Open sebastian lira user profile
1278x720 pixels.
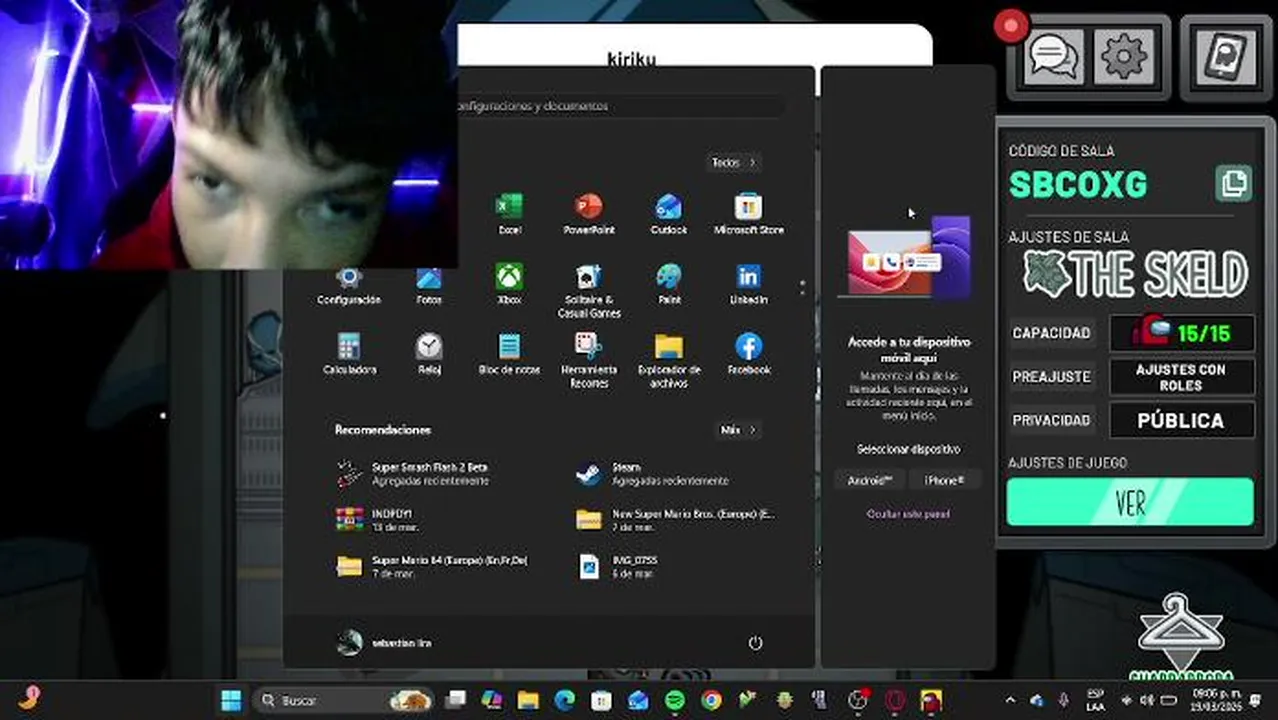click(x=385, y=643)
